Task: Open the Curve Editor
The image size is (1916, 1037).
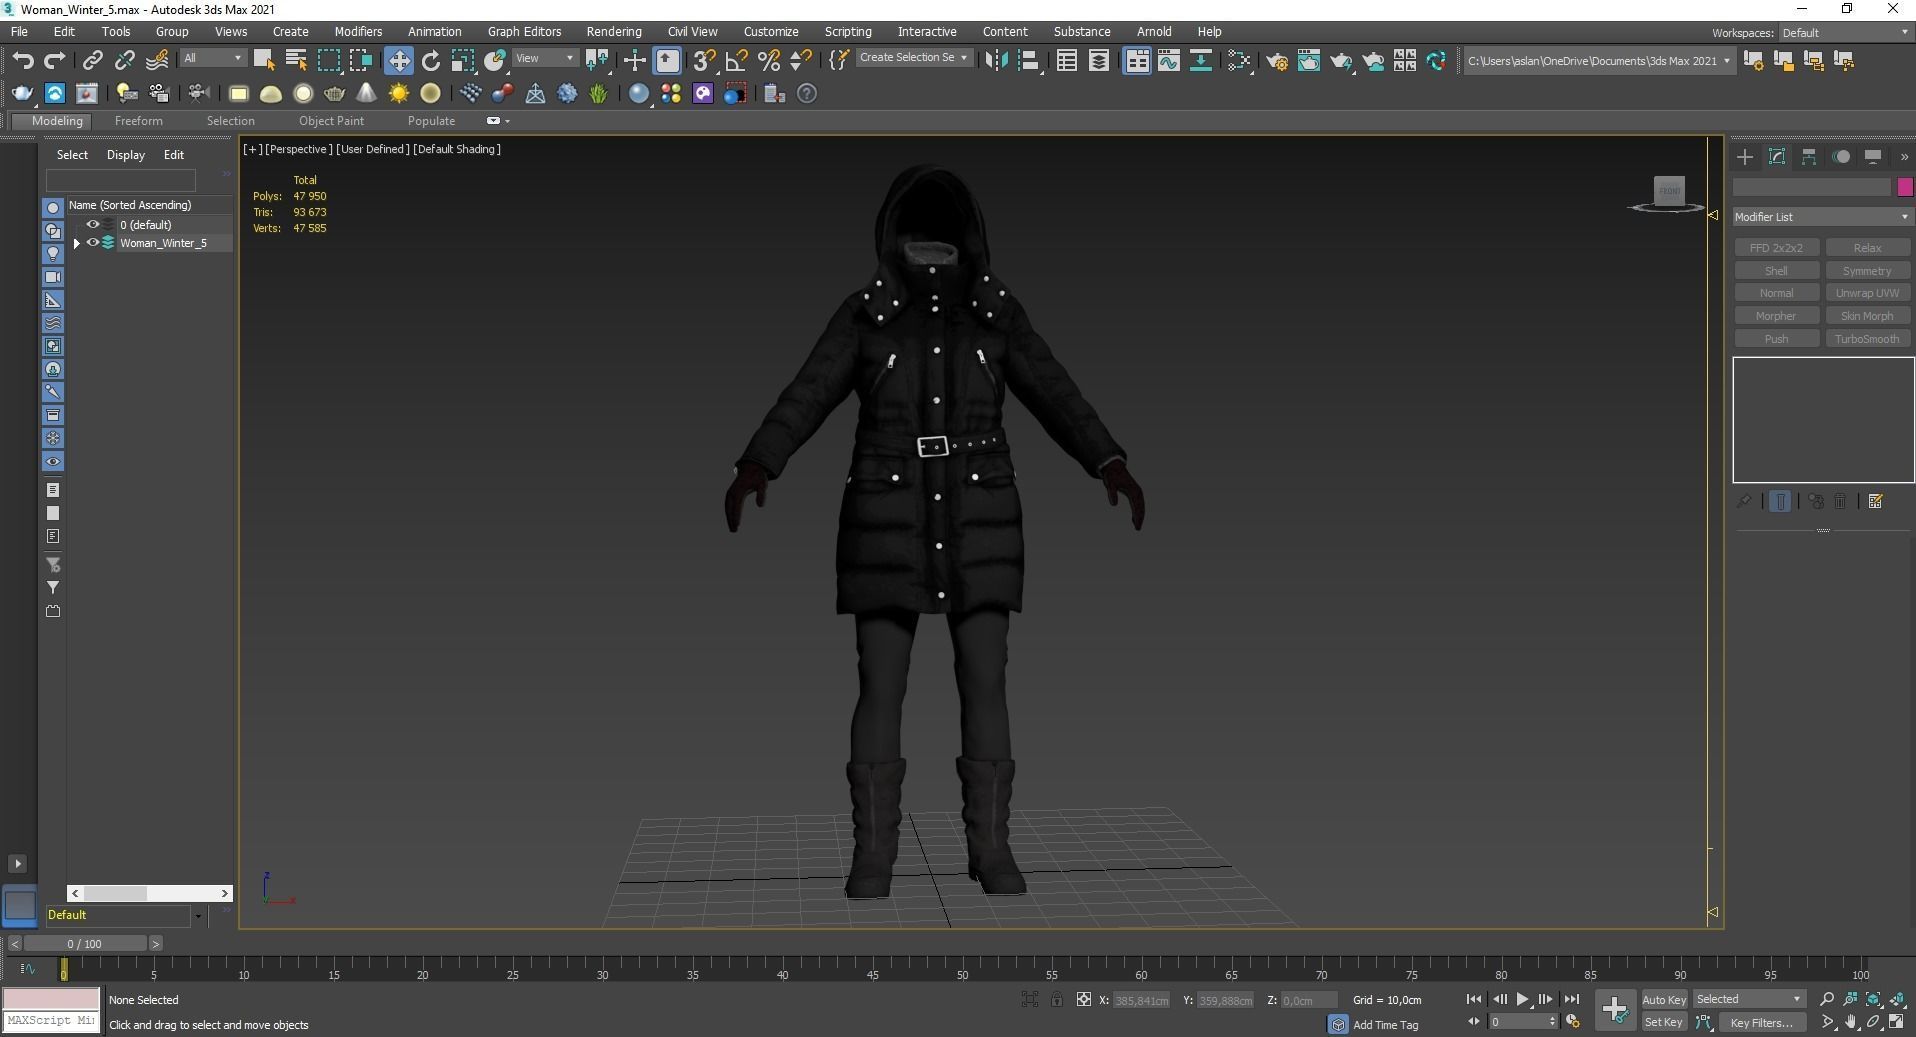Action: click(1169, 61)
